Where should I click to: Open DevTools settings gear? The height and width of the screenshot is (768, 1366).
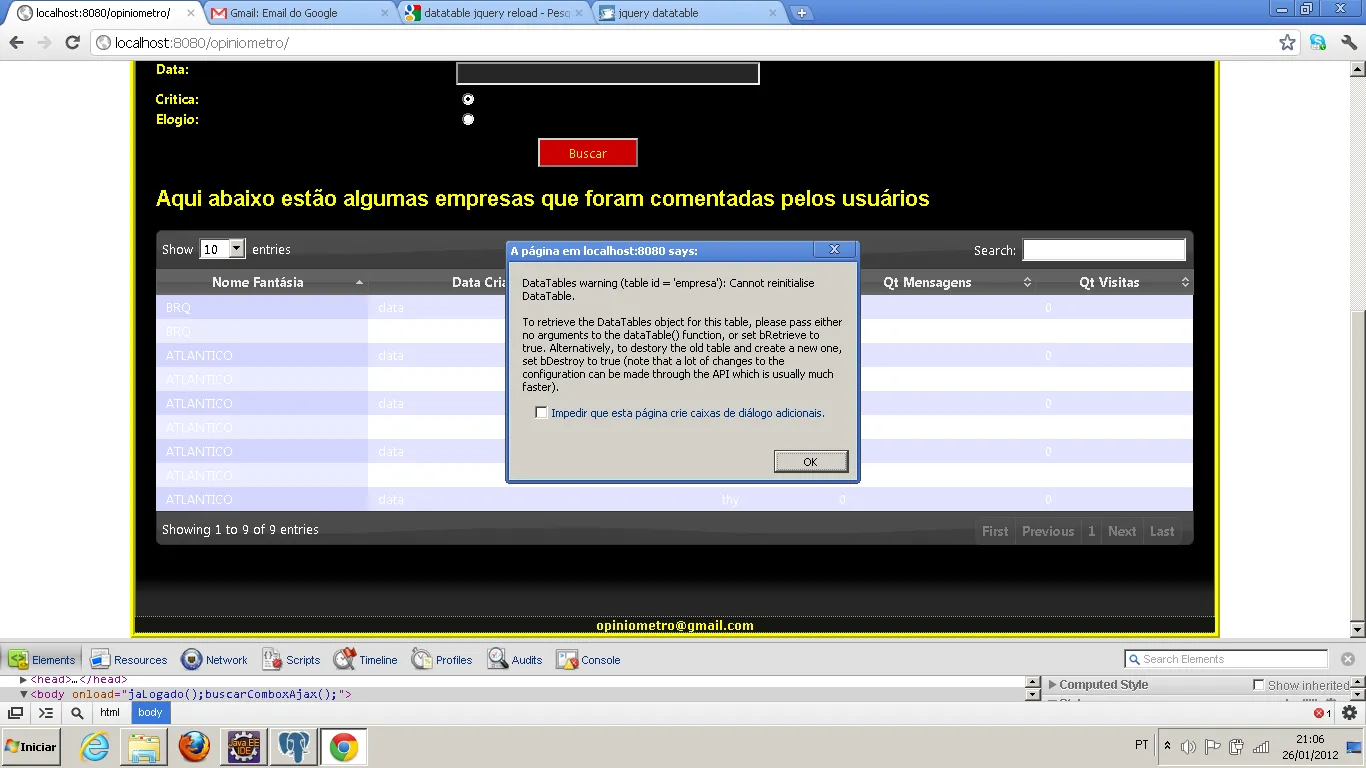pyautogui.click(x=1349, y=713)
